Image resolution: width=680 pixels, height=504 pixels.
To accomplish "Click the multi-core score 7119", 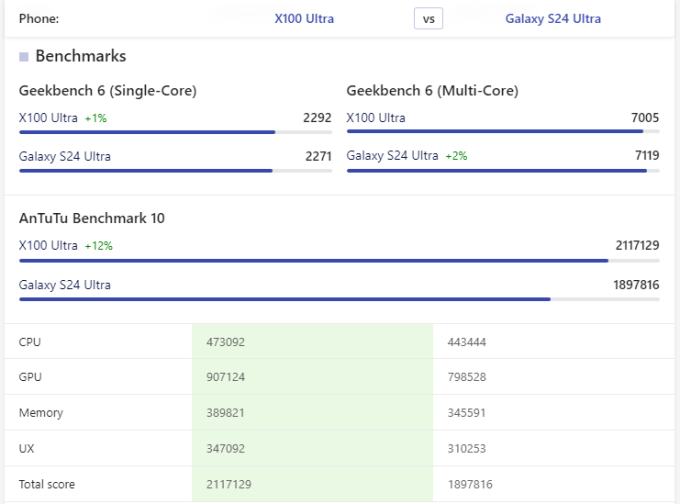I will click(x=647, y=155).
